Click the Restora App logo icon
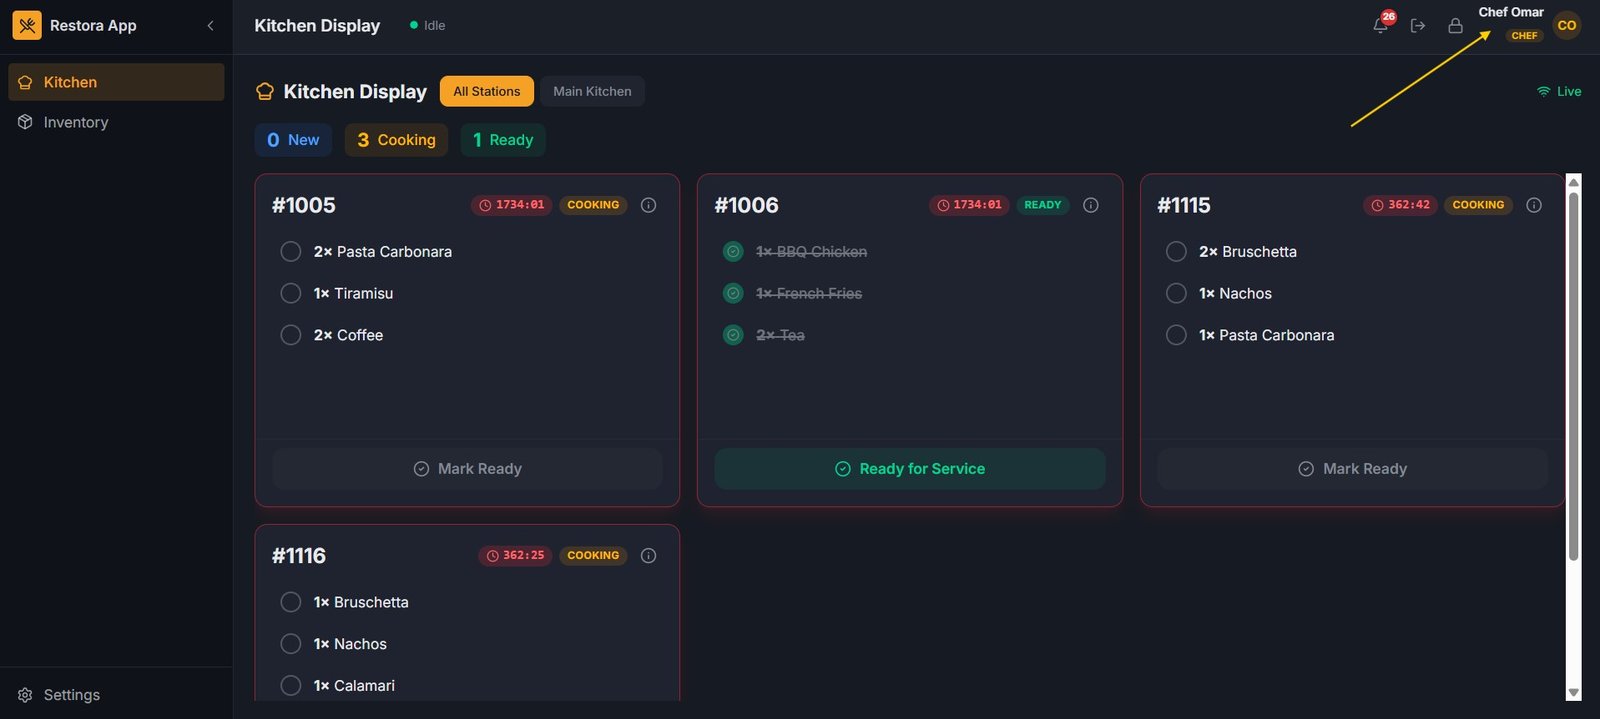Image resolution: width=1600 pixels, height=719 pixels. [x=27, y=25]
